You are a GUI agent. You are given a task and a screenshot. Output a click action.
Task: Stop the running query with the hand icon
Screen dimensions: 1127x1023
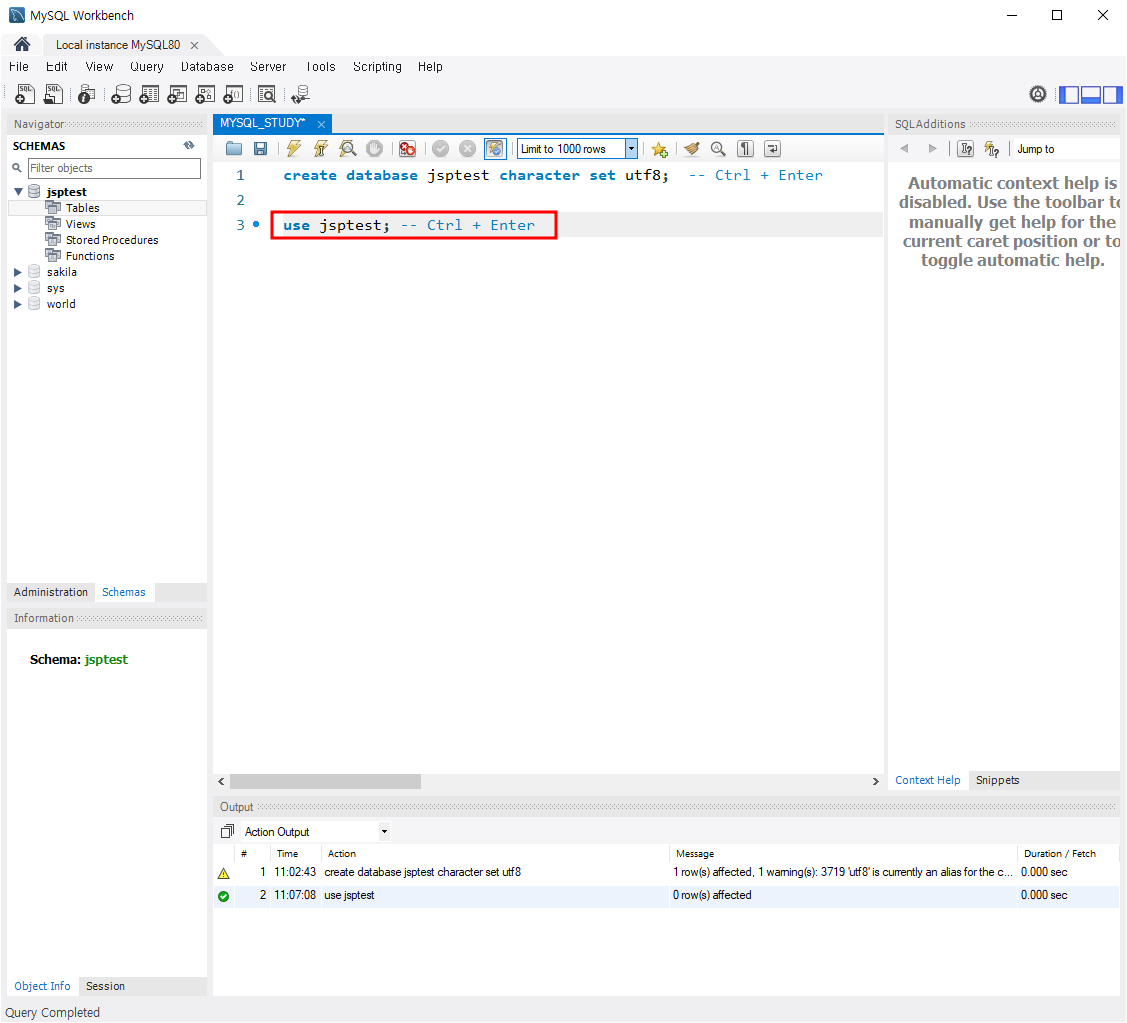click(x=374, y=149)
